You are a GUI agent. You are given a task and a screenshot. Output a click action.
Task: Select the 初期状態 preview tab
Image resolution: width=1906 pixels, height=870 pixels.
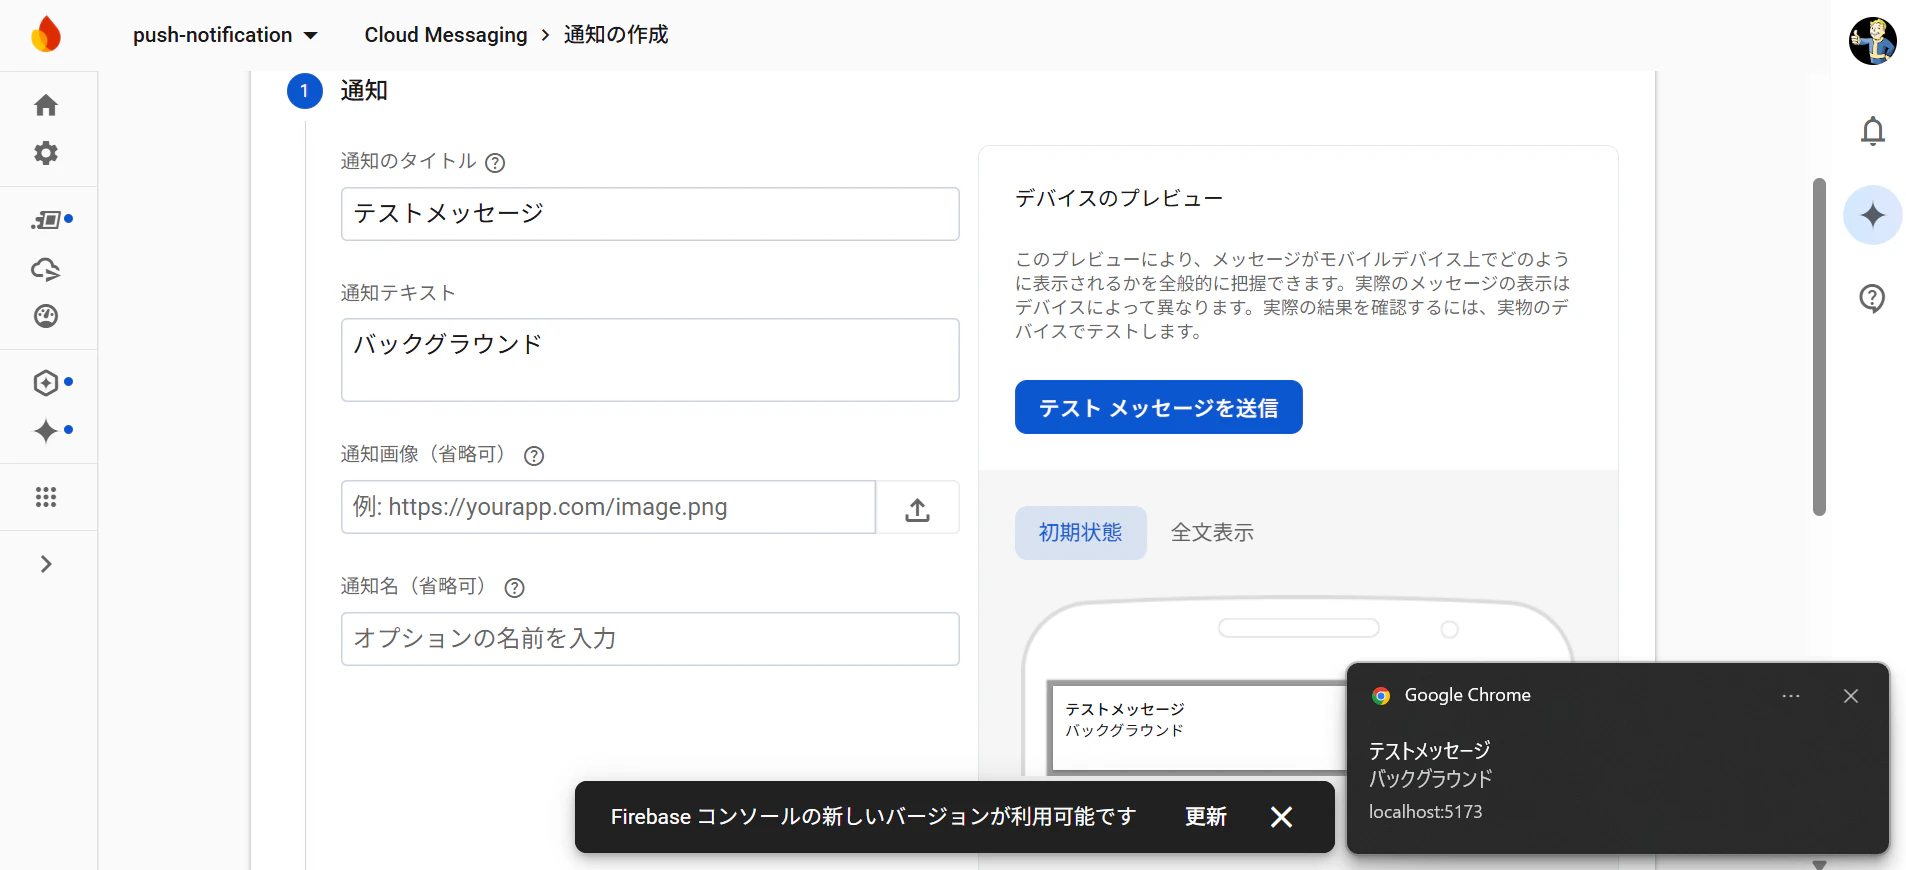(x=1081, y=533)
